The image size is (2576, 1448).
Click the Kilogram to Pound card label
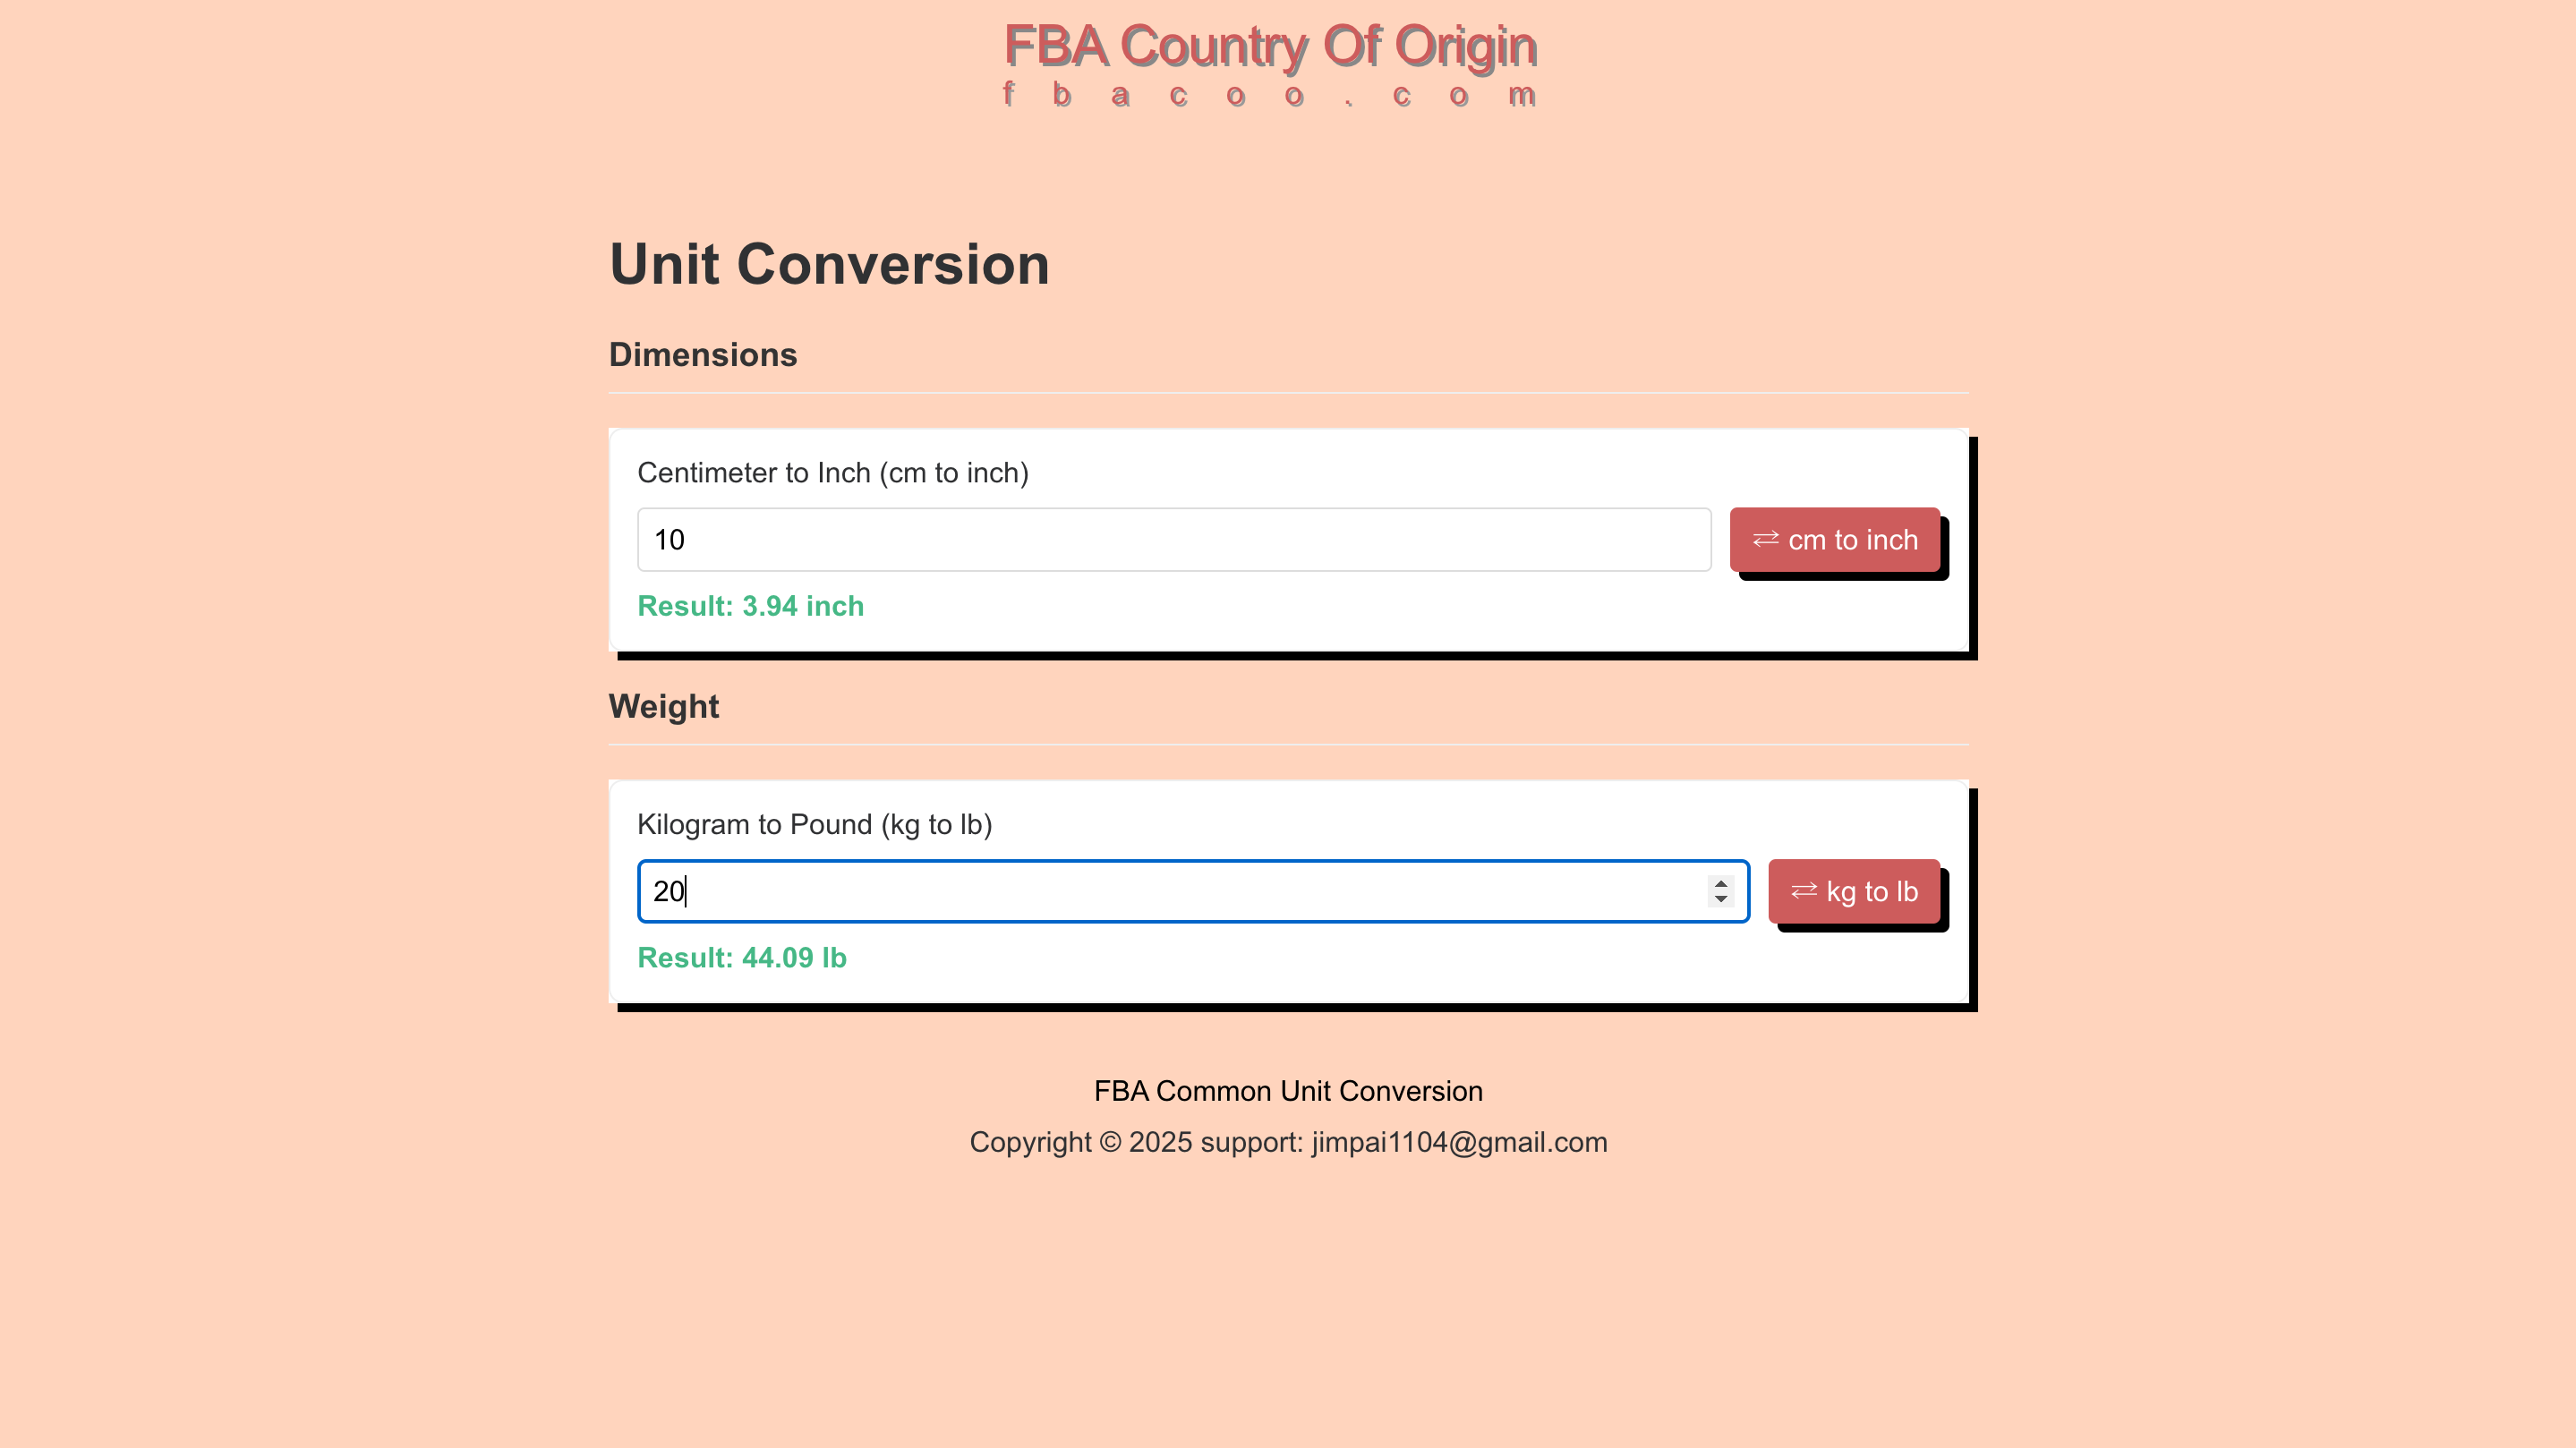(815, 824)
